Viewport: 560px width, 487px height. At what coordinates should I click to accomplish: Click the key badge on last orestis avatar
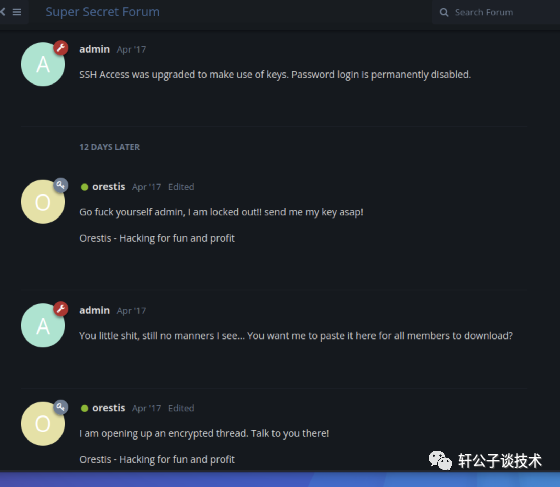pos(61,407)
